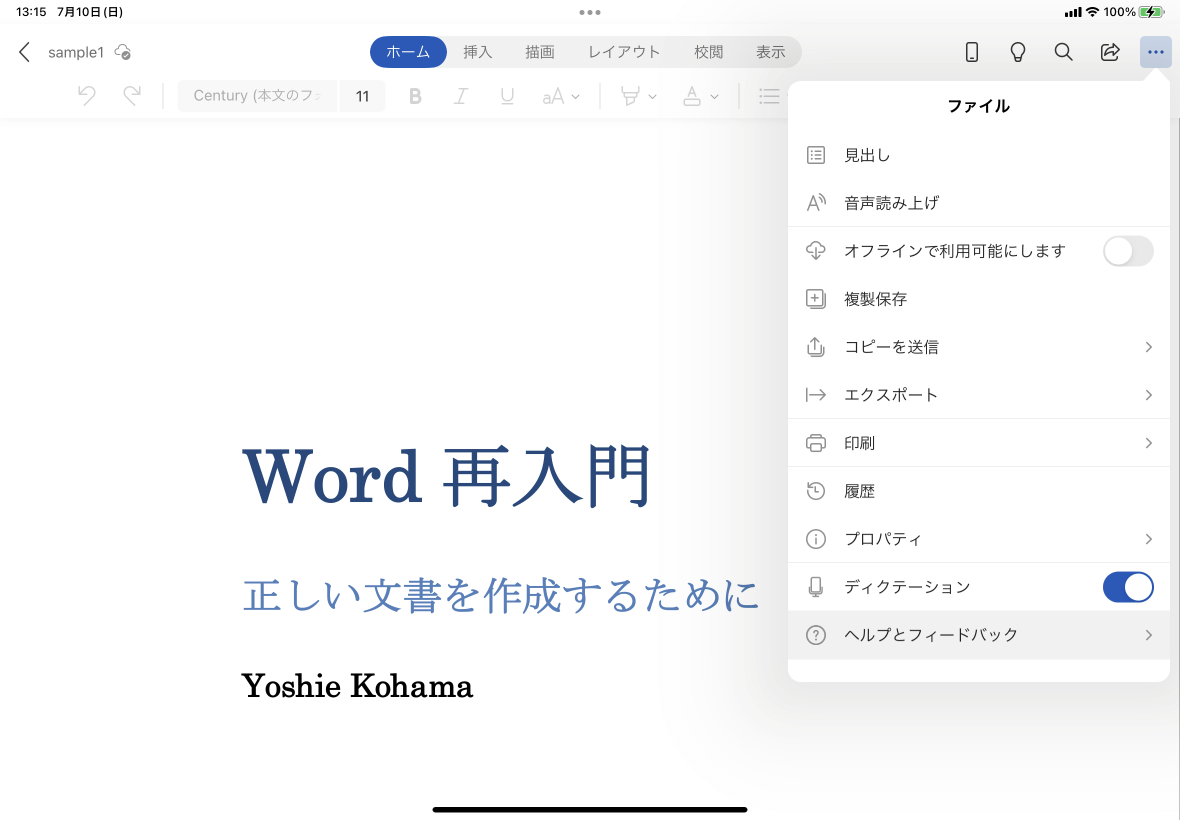Image resolution: width=1180 pixels, height=820 pixels.
Task: Click the プロパティ info icon
Action: [x=816, y=539]
